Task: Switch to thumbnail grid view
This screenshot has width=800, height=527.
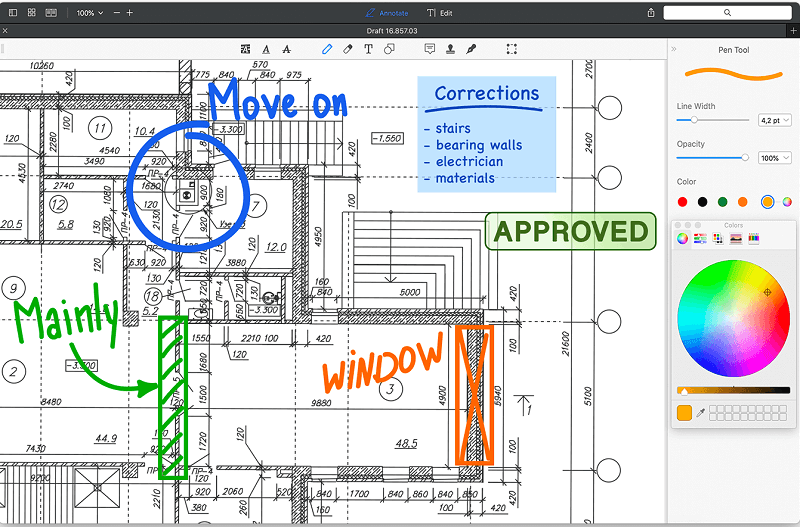Action: [x=32, y=13]
